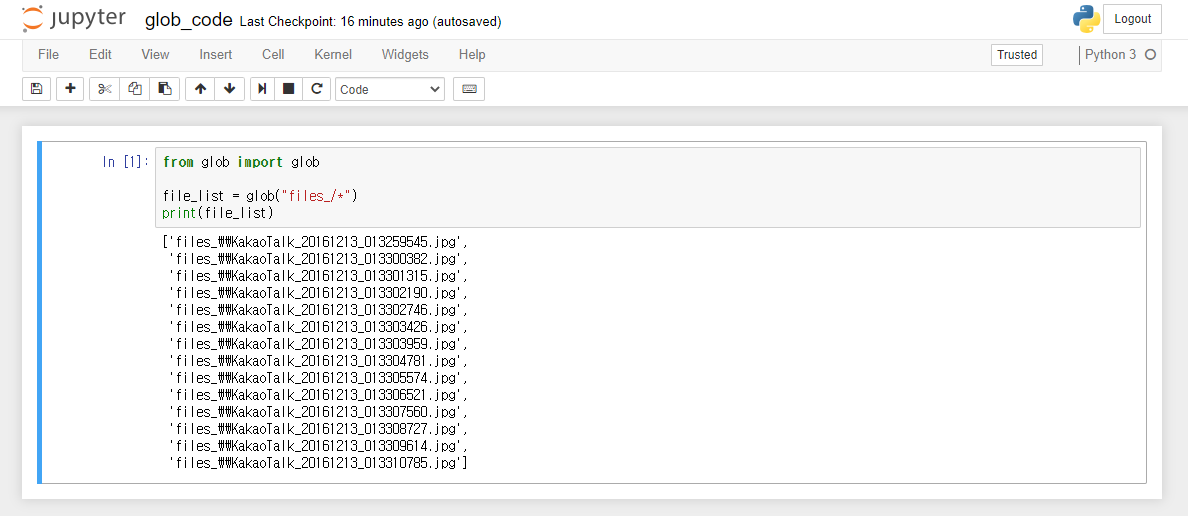Image resolution: width=1188 pixels, height=516 pixels.
Task: Open the Widgets menu
Action: click(405, 55)
